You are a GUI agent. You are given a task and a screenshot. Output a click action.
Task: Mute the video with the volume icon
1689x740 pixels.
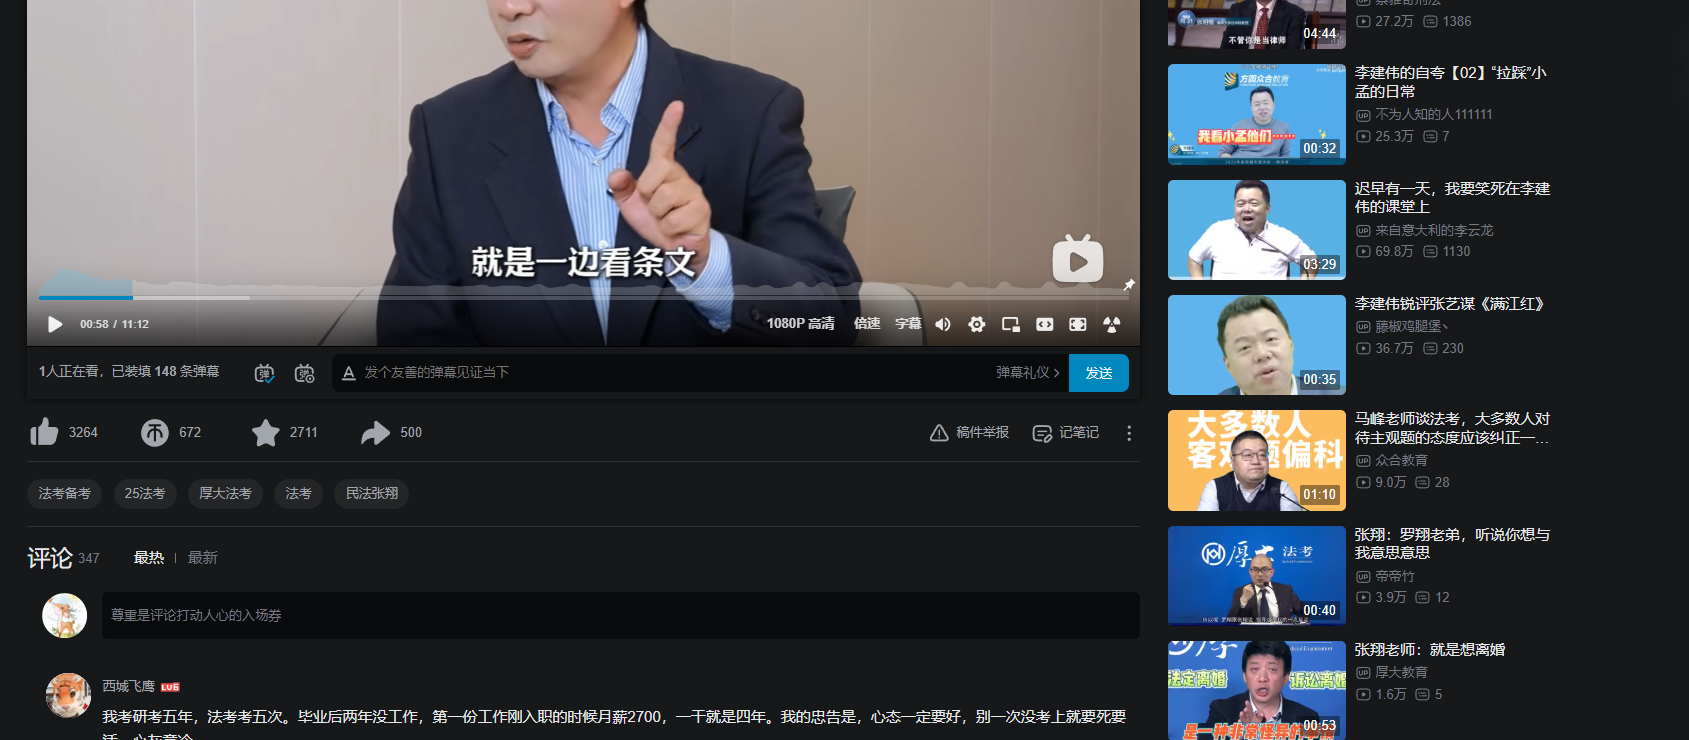click(943, 324)
